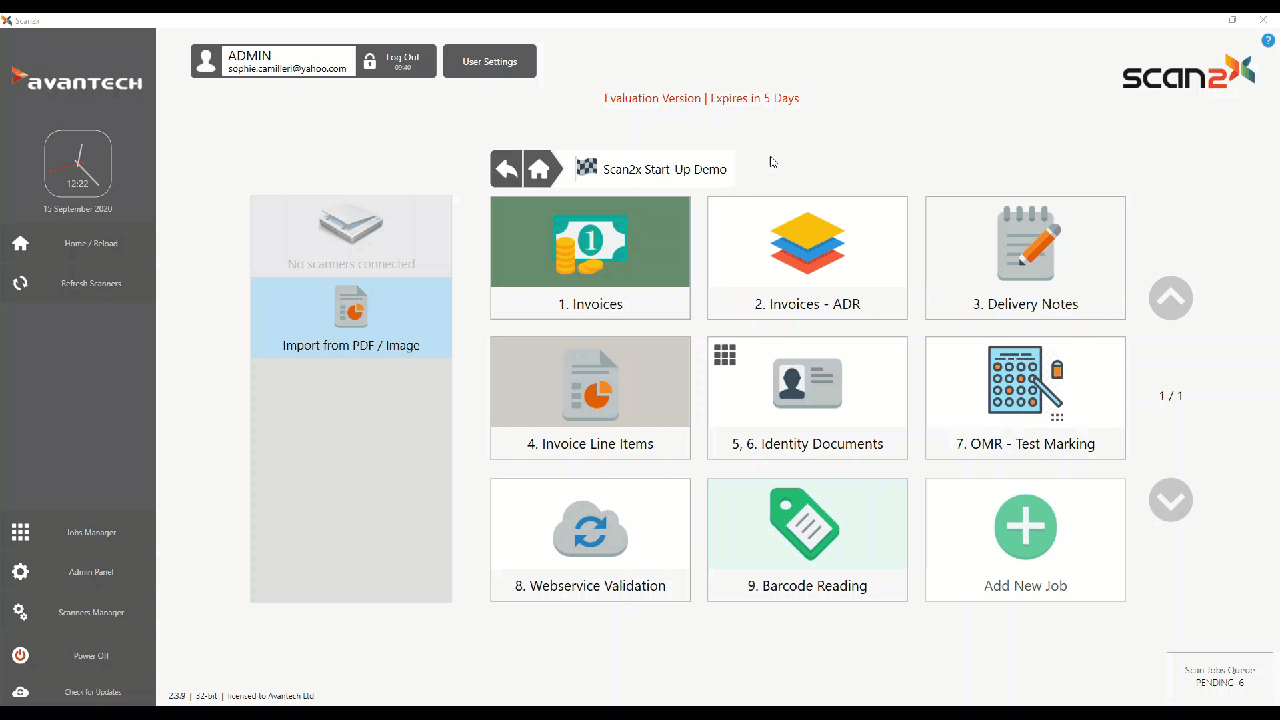
Task: Select the 2. Invoices - ADR job
Action: pyautogui.click(x=807, y=258)
